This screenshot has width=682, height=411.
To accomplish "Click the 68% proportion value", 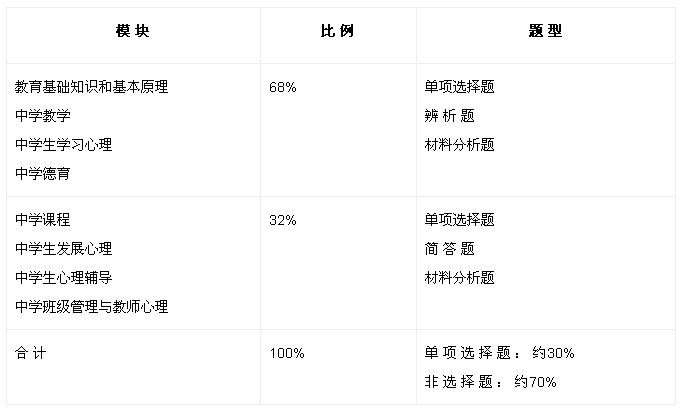I will pyautogui.click(x=283, y=87).
